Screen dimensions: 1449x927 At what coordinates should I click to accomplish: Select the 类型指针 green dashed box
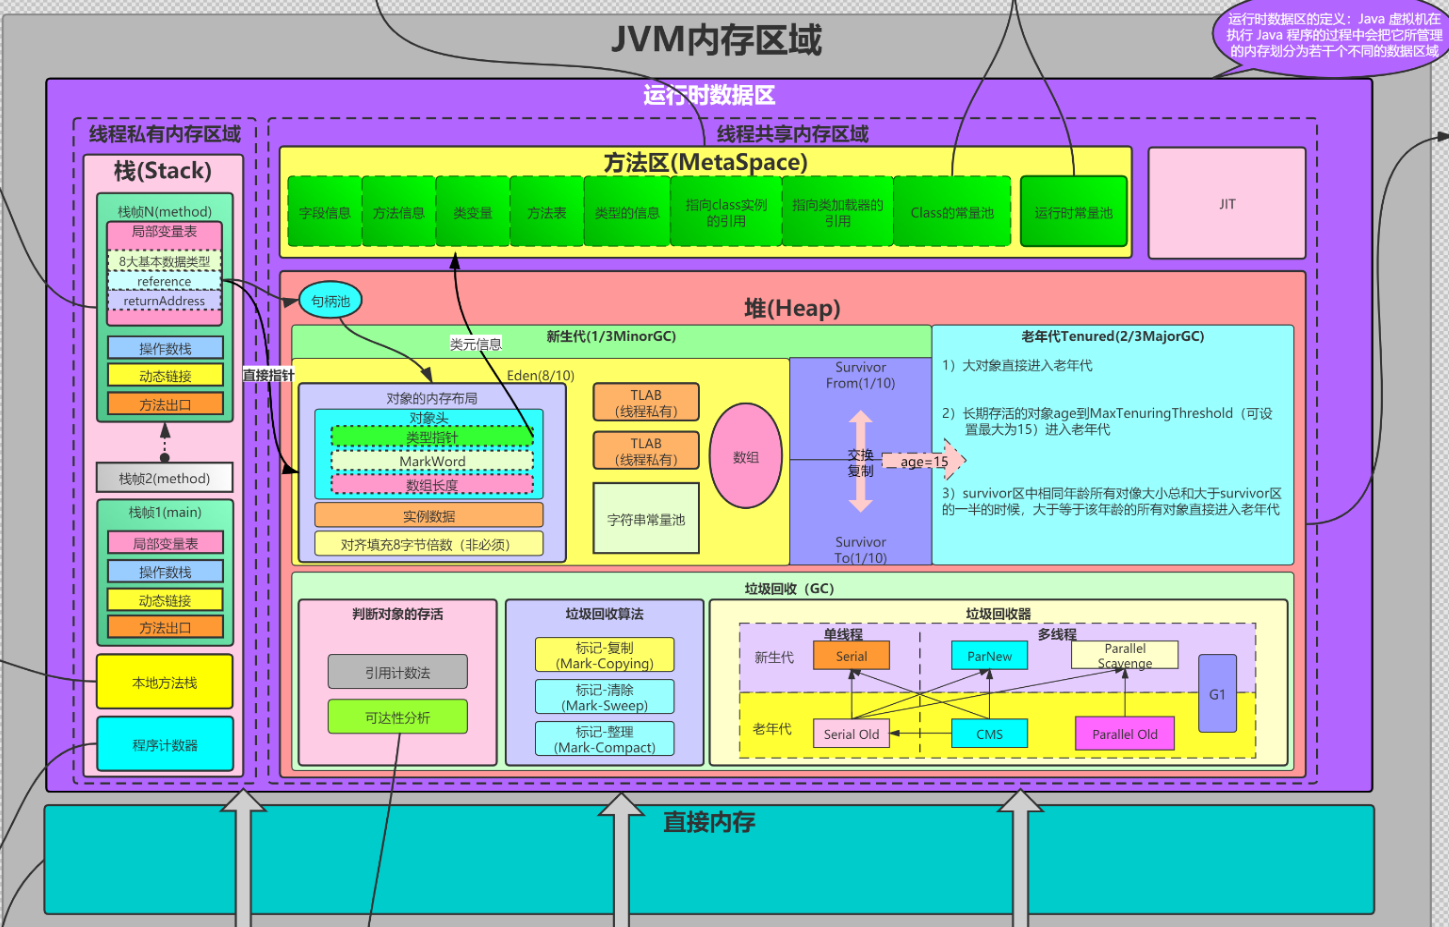click(x=432, y=437)
